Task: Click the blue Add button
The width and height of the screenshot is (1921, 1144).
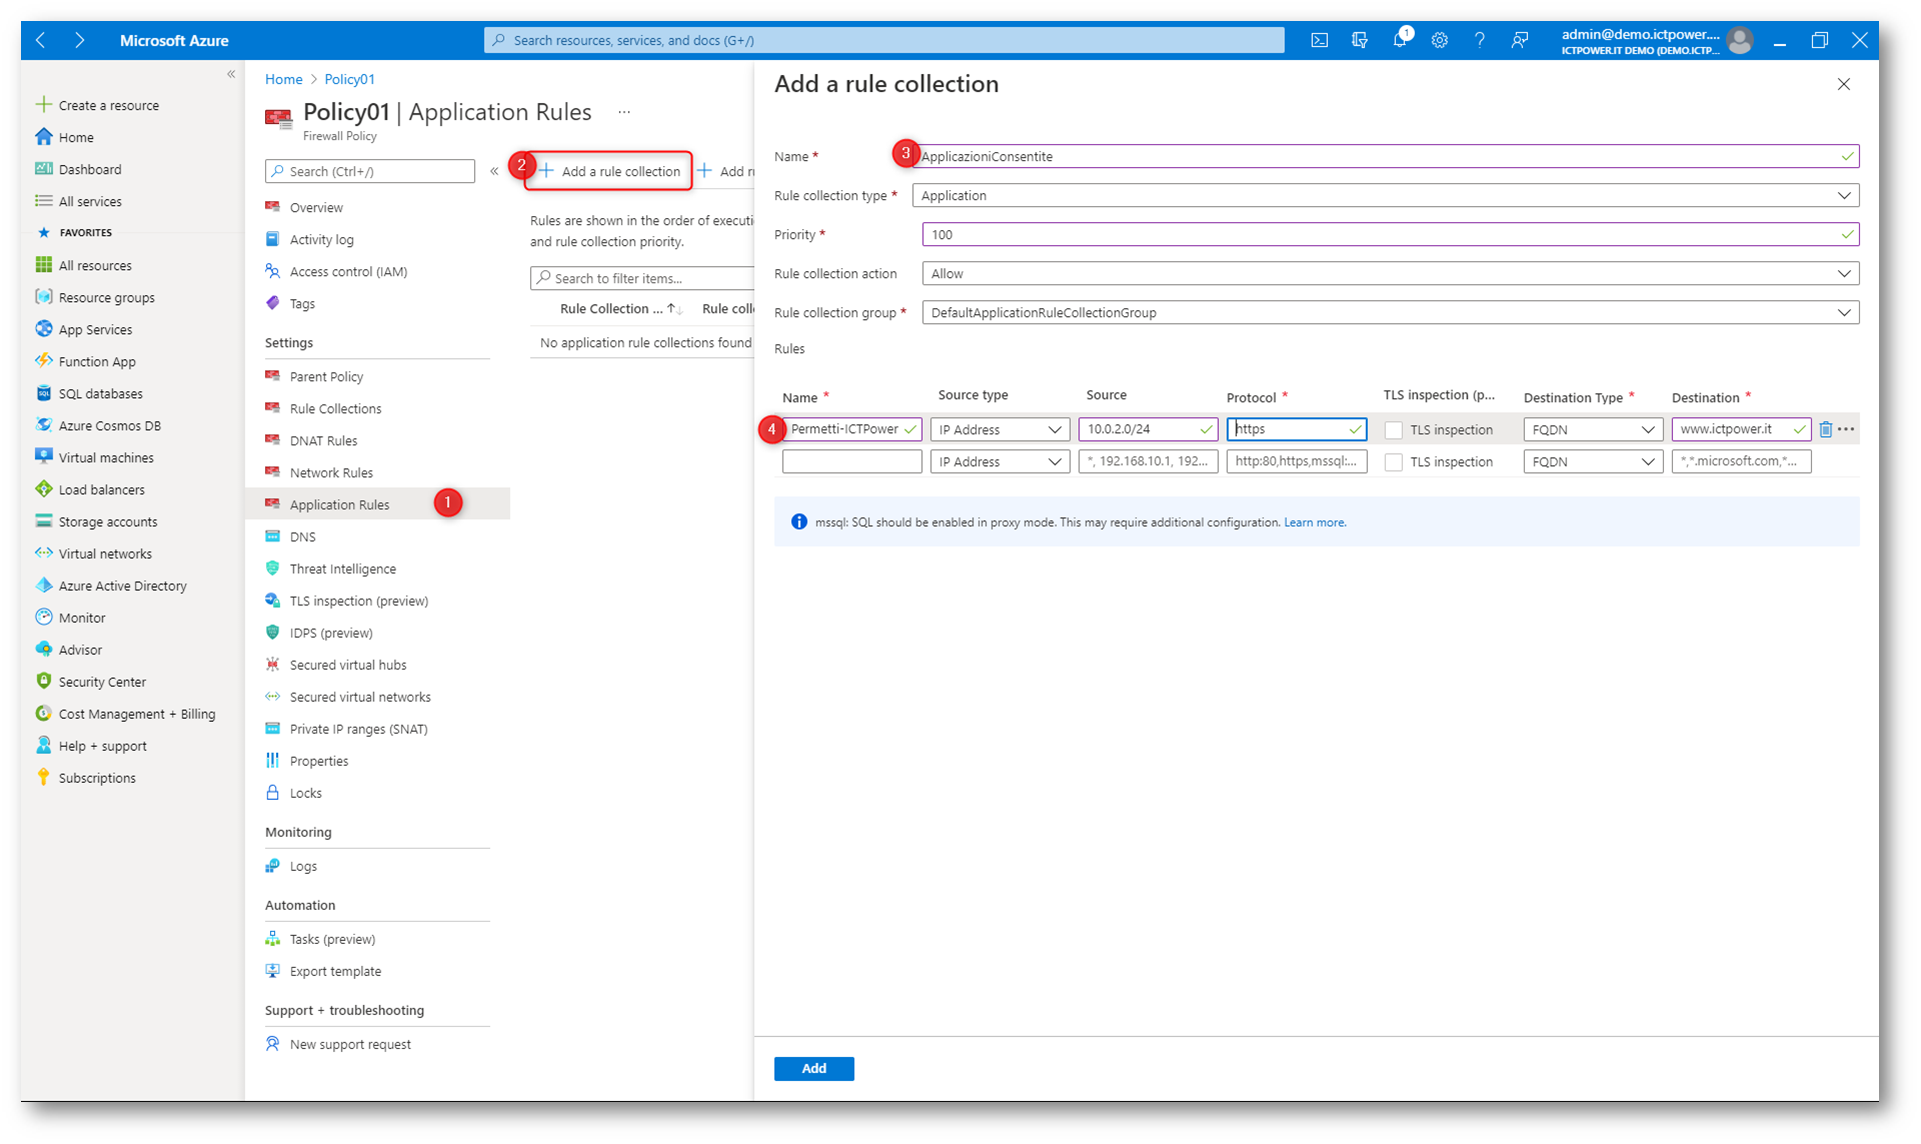Action: [x=814, y=1069]
